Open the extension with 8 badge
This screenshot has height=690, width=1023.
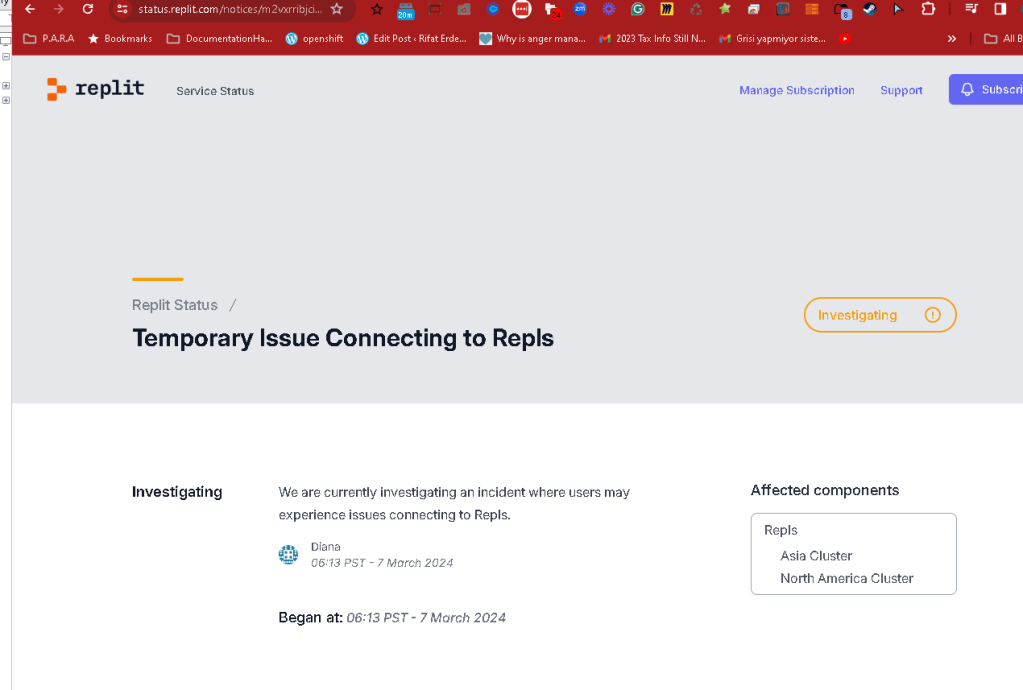coord(842,10)
